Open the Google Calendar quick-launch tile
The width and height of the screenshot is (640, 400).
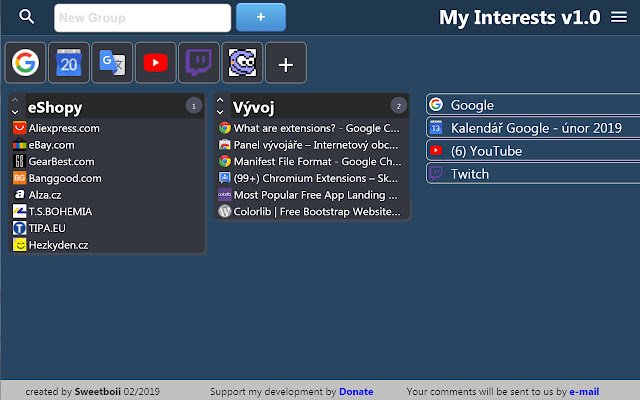pos(69,63)
